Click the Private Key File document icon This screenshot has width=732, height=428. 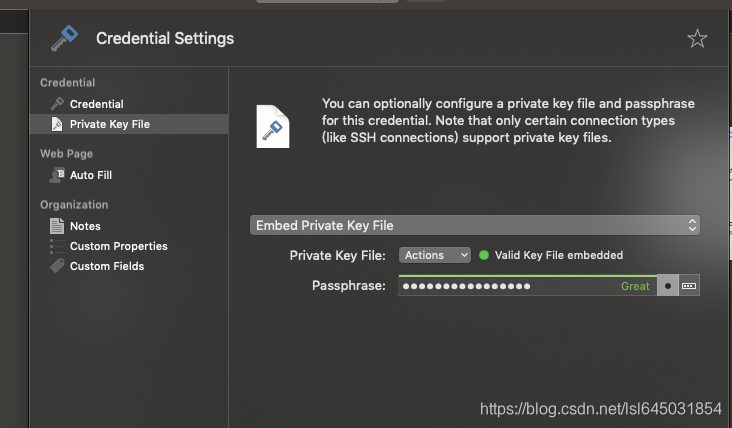(x=57, y=124)
